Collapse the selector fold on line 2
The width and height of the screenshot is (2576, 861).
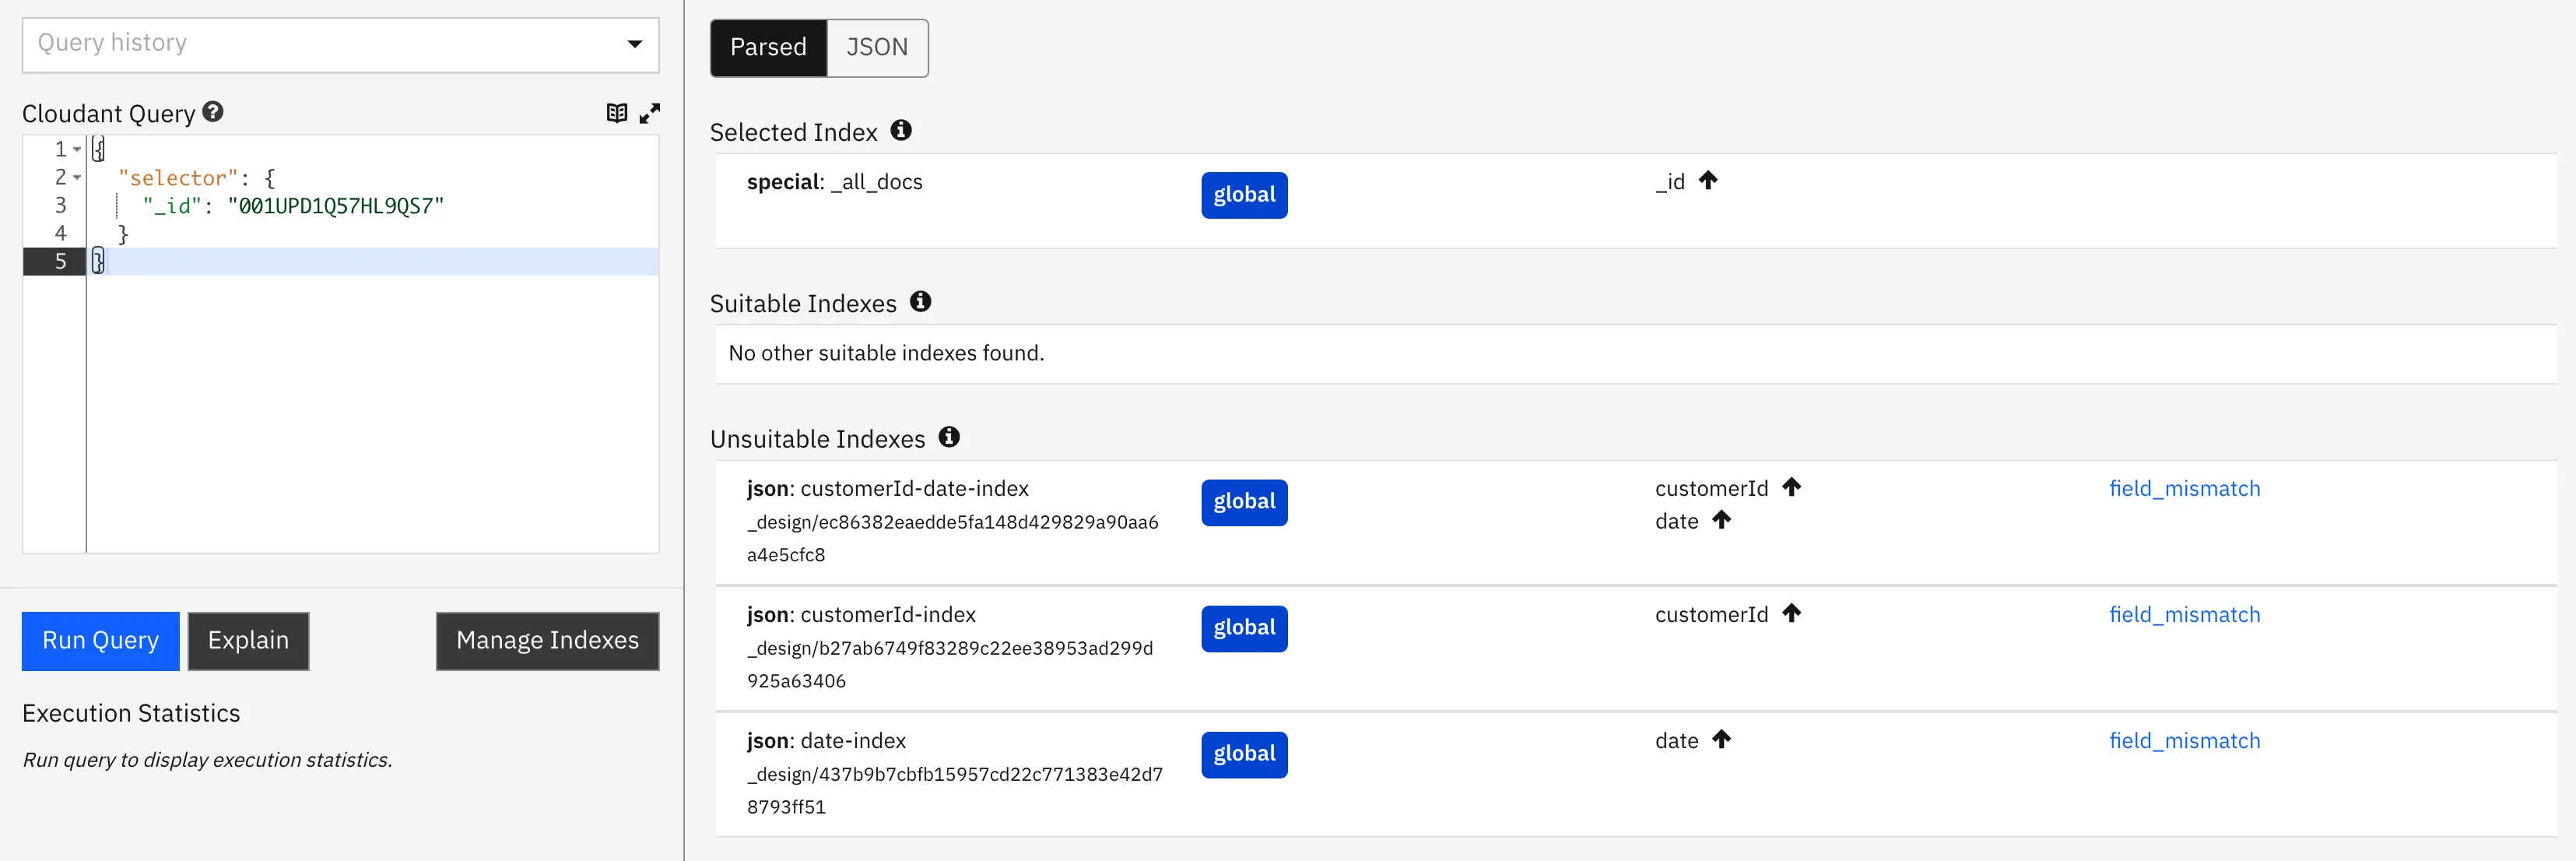pos(77,177)
